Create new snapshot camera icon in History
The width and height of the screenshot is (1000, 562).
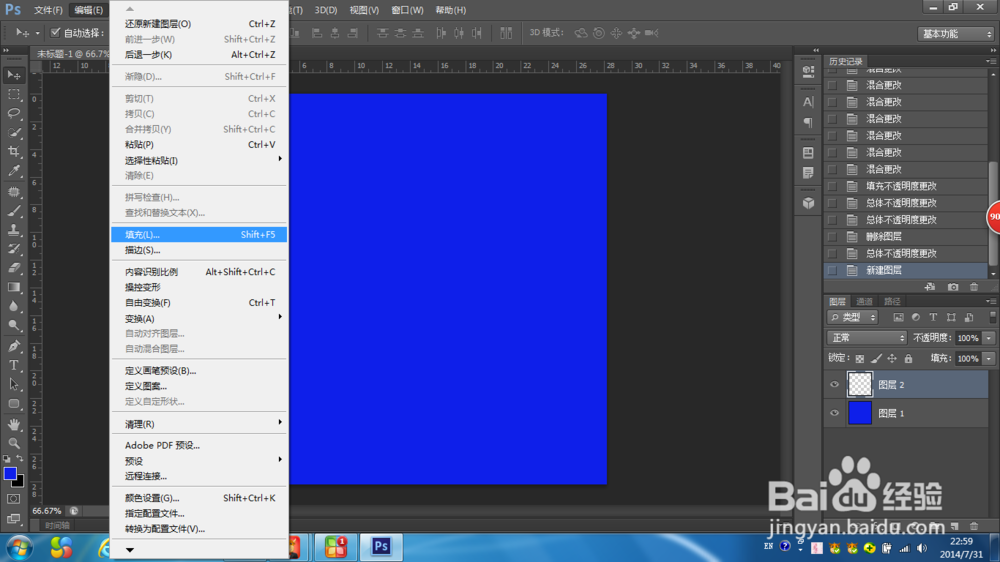coord(953,287)
